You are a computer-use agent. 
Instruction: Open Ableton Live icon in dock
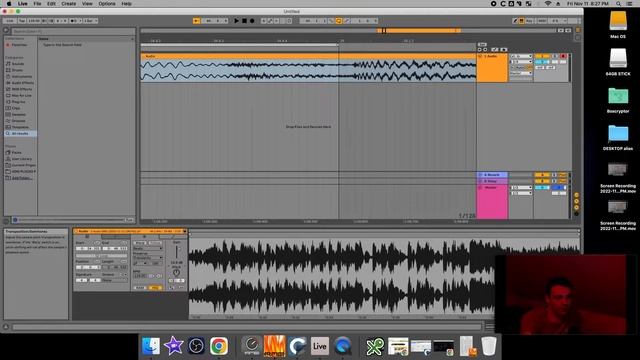point(320,346)
